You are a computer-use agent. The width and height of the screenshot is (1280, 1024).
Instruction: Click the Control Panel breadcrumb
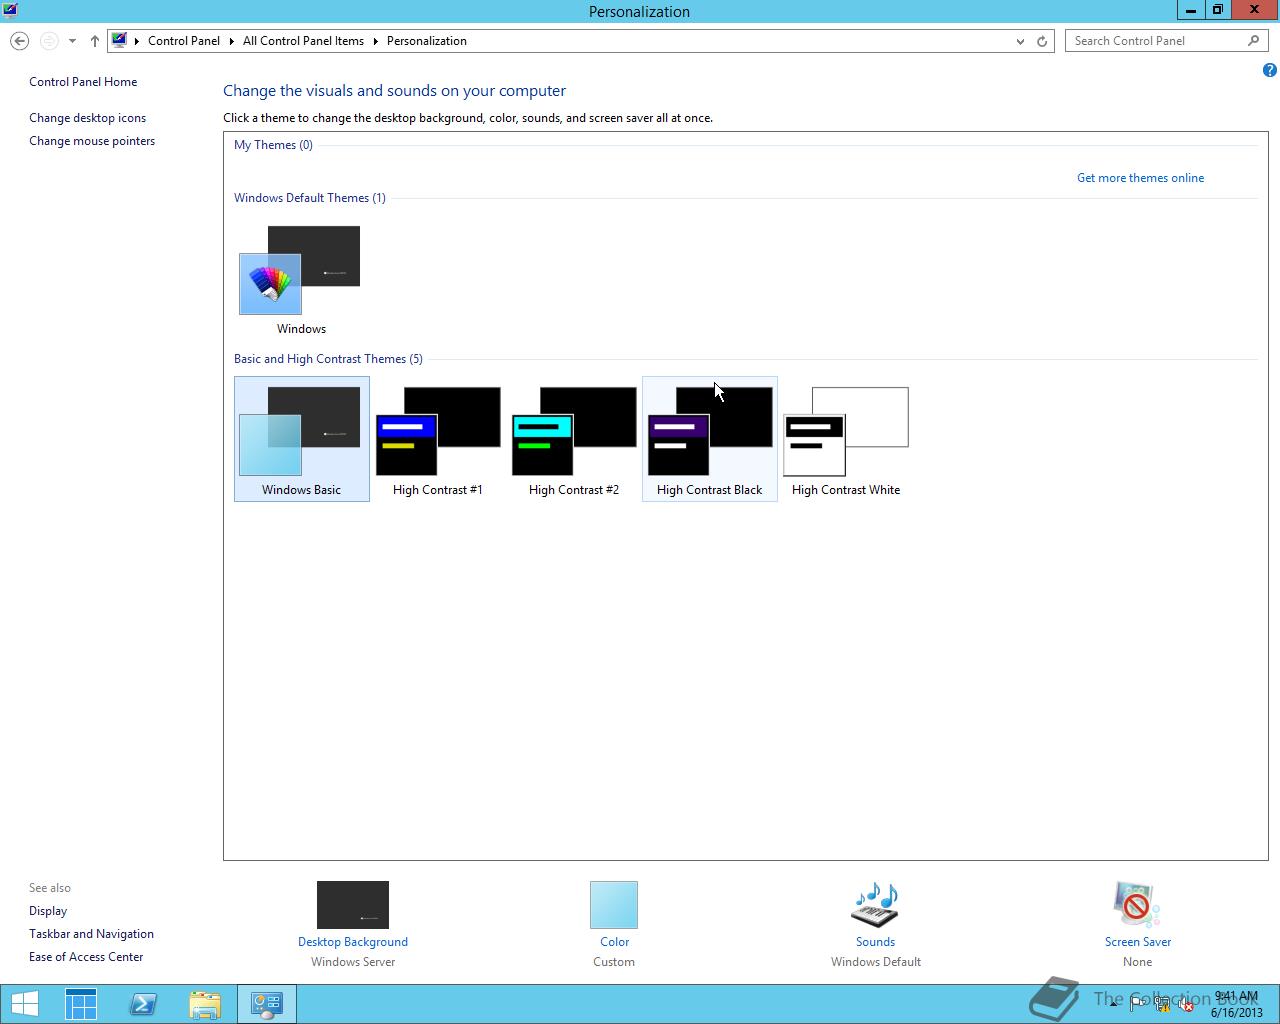click(x=184, y=41)
